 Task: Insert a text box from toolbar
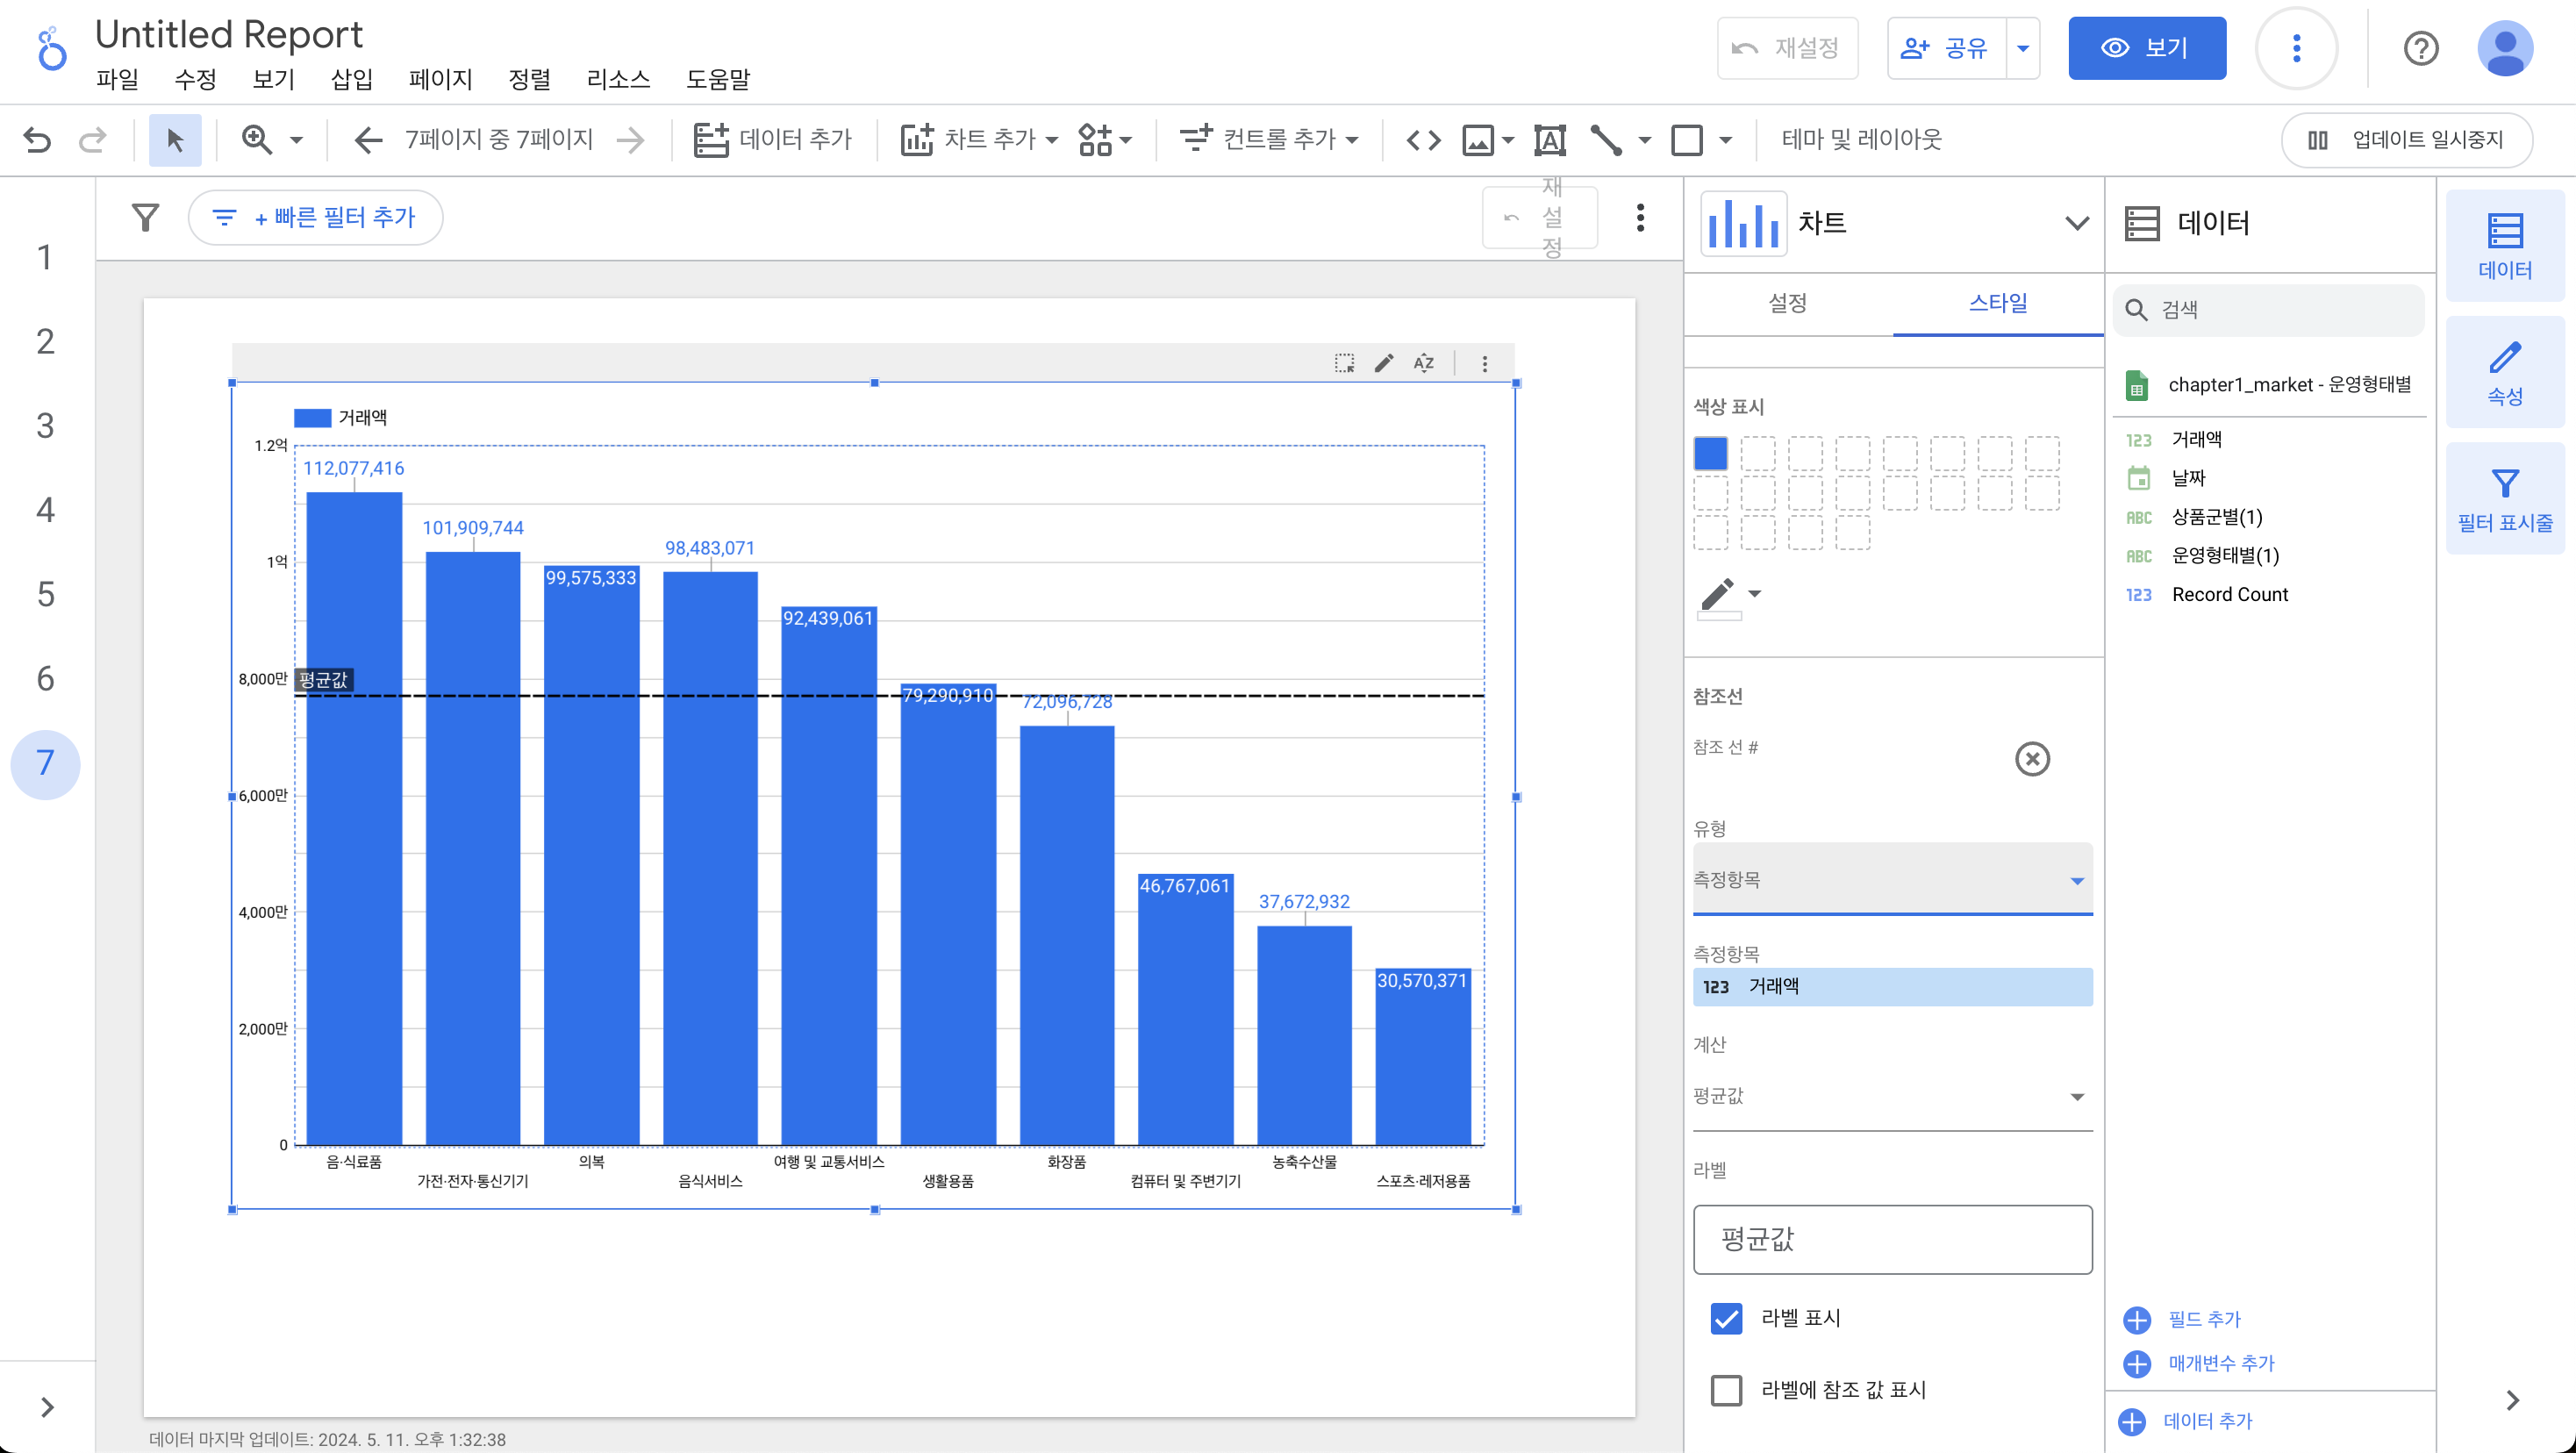pyautogui.click(x=1549, y=139)
